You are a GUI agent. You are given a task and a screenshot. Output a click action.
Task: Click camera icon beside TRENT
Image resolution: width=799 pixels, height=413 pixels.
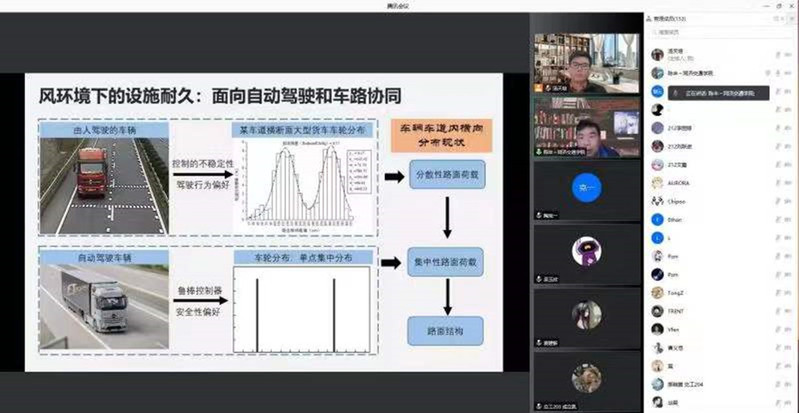click(x=789, y=310)
